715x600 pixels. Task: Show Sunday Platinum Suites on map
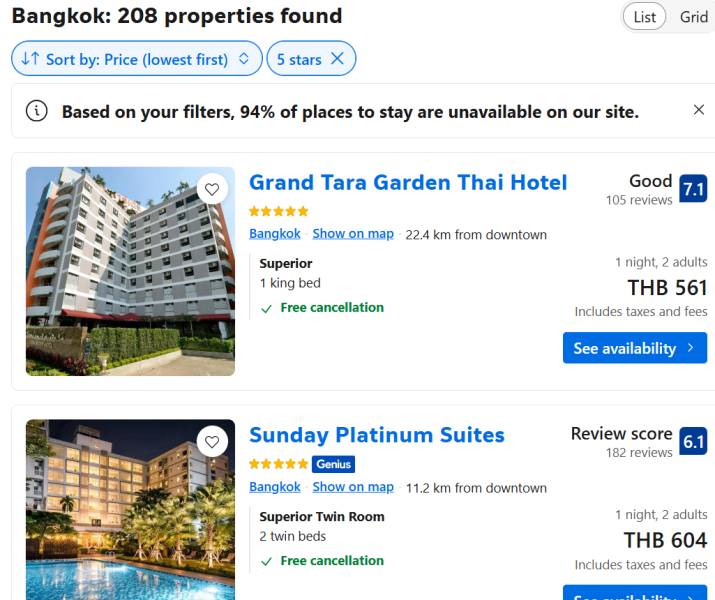tap(353, 486)
